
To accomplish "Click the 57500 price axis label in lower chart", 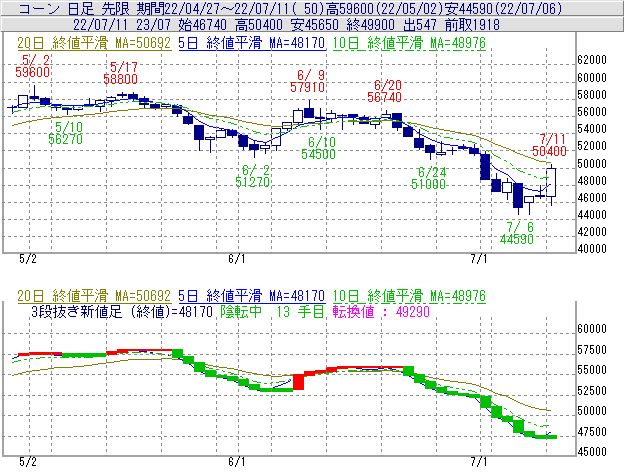I will tap(592, 350).
